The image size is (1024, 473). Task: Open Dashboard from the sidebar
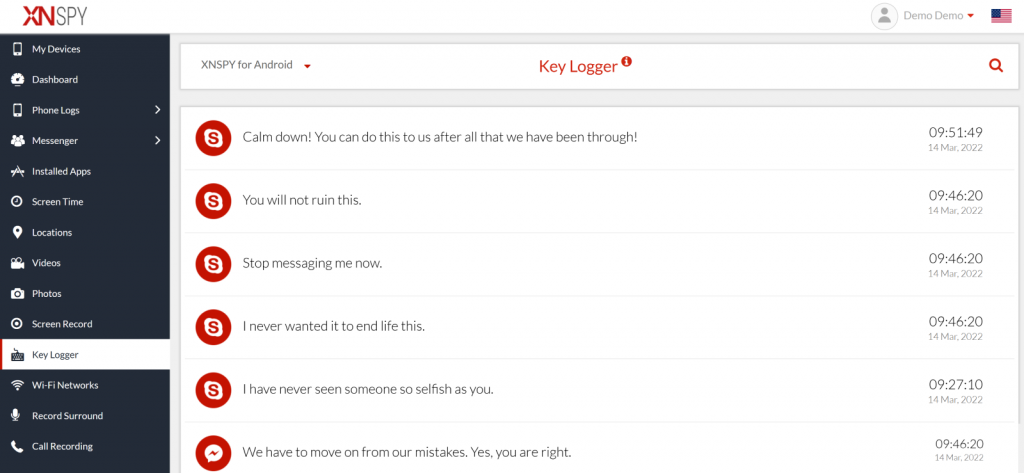[x=55, y=79]
